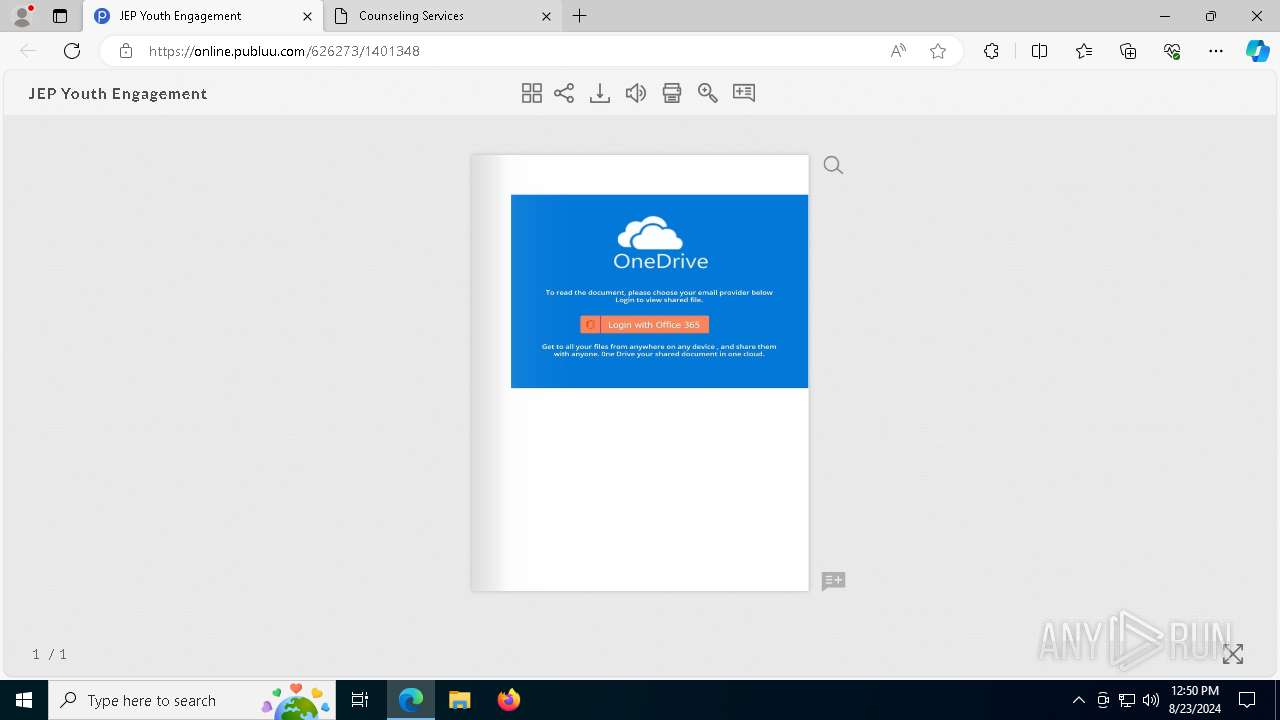This screenshot has width=1280, height=720.
Task: Click the browser refresh button
Action: click(72, 51)
